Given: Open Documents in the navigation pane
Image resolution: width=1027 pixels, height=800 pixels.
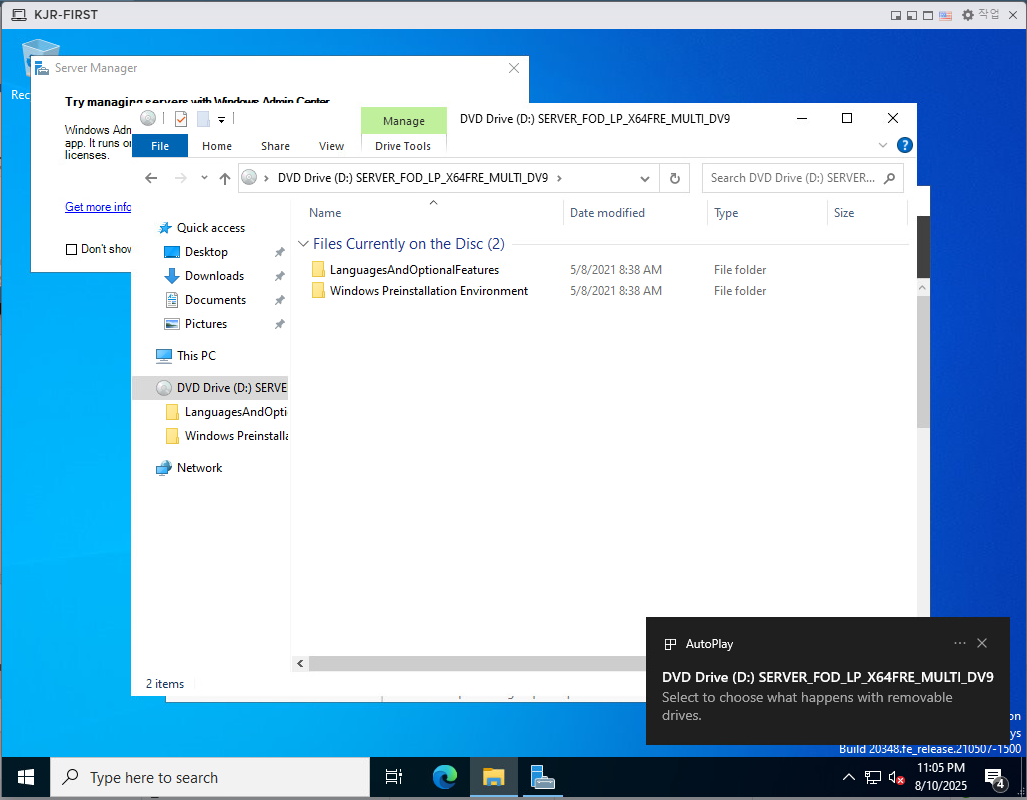Looking at the screenshot, I should [215, 300].
